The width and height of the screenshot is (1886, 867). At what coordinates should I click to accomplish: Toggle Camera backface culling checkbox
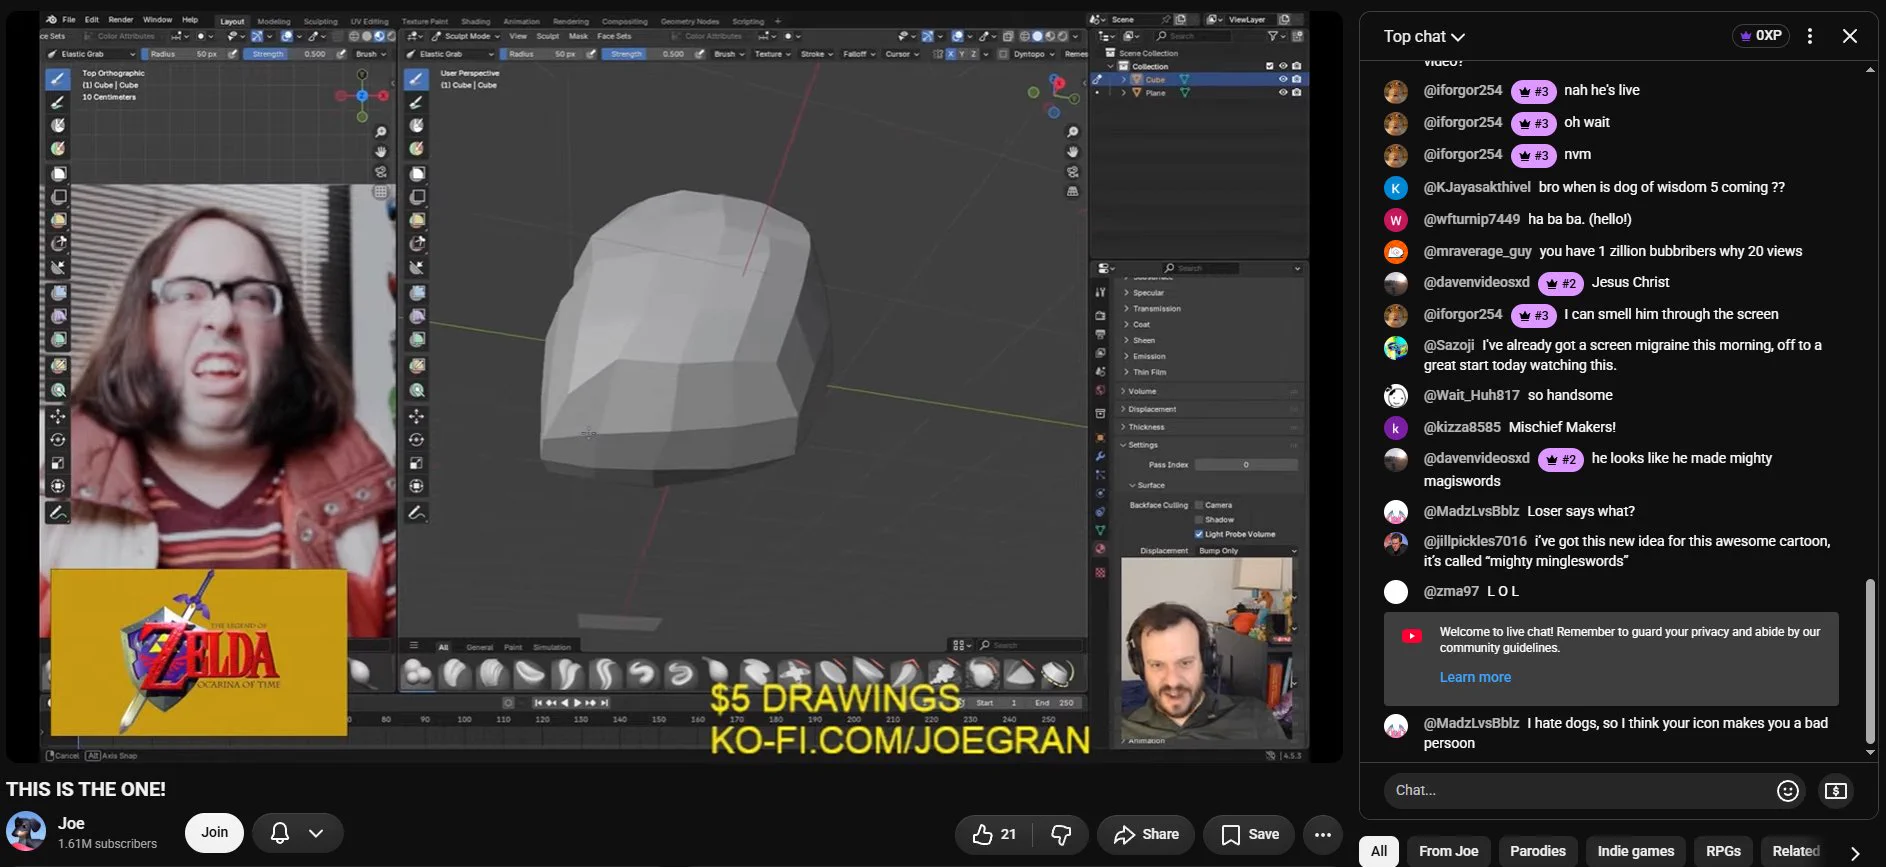click(1199, 505)
